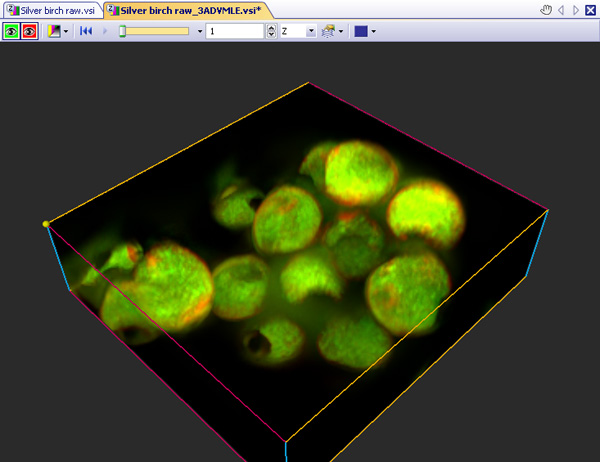Open the Z dimension combo box
The height and width of the screenshot is (462, 600).
[x=298, y=31]
